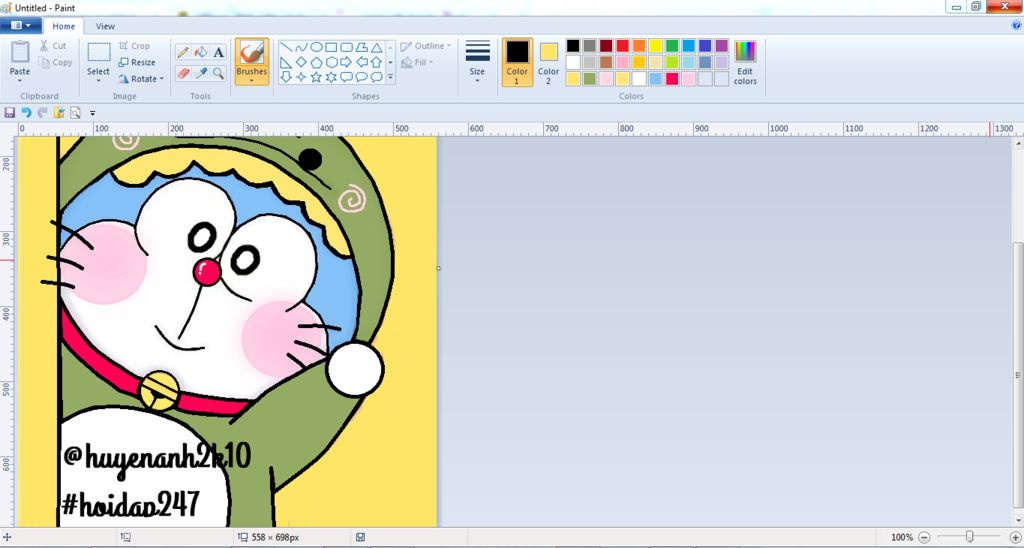Click the Redo arrow icon
Viewport: 1024px width, 548px height.
click(42, 113)
